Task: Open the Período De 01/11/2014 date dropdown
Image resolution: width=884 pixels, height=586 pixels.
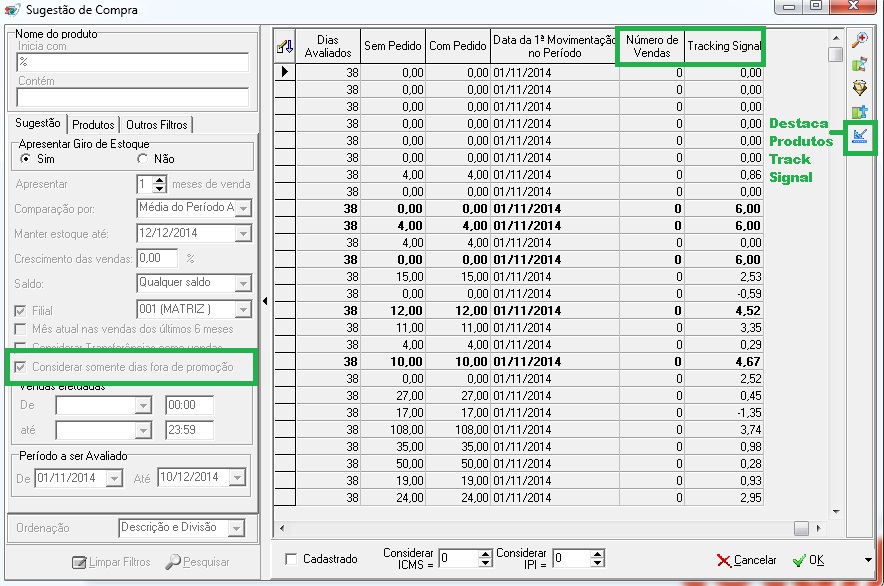Action: point(114,478)
